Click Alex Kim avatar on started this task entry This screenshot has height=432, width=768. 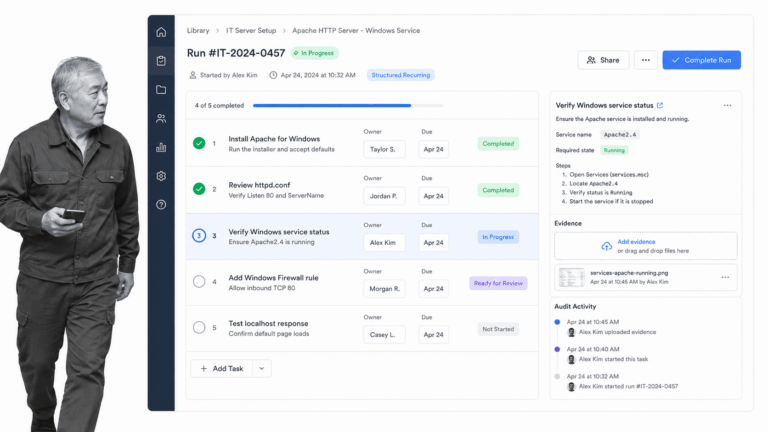click(571, 359)
